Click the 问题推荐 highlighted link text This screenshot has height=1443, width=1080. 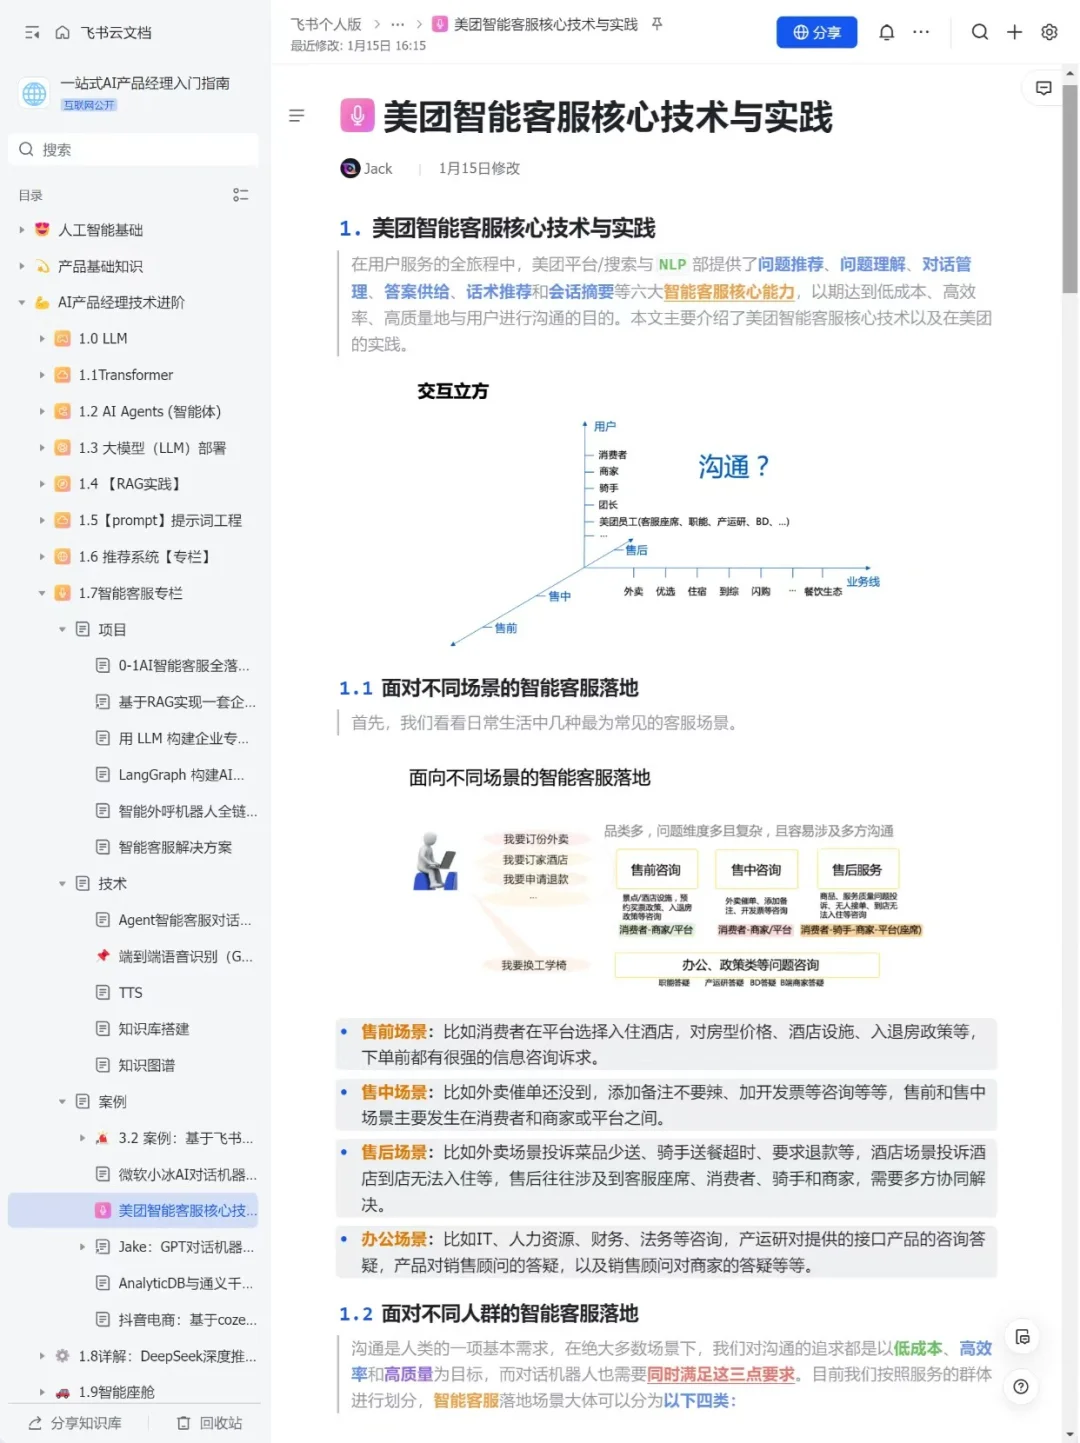(x=791, y=264)
